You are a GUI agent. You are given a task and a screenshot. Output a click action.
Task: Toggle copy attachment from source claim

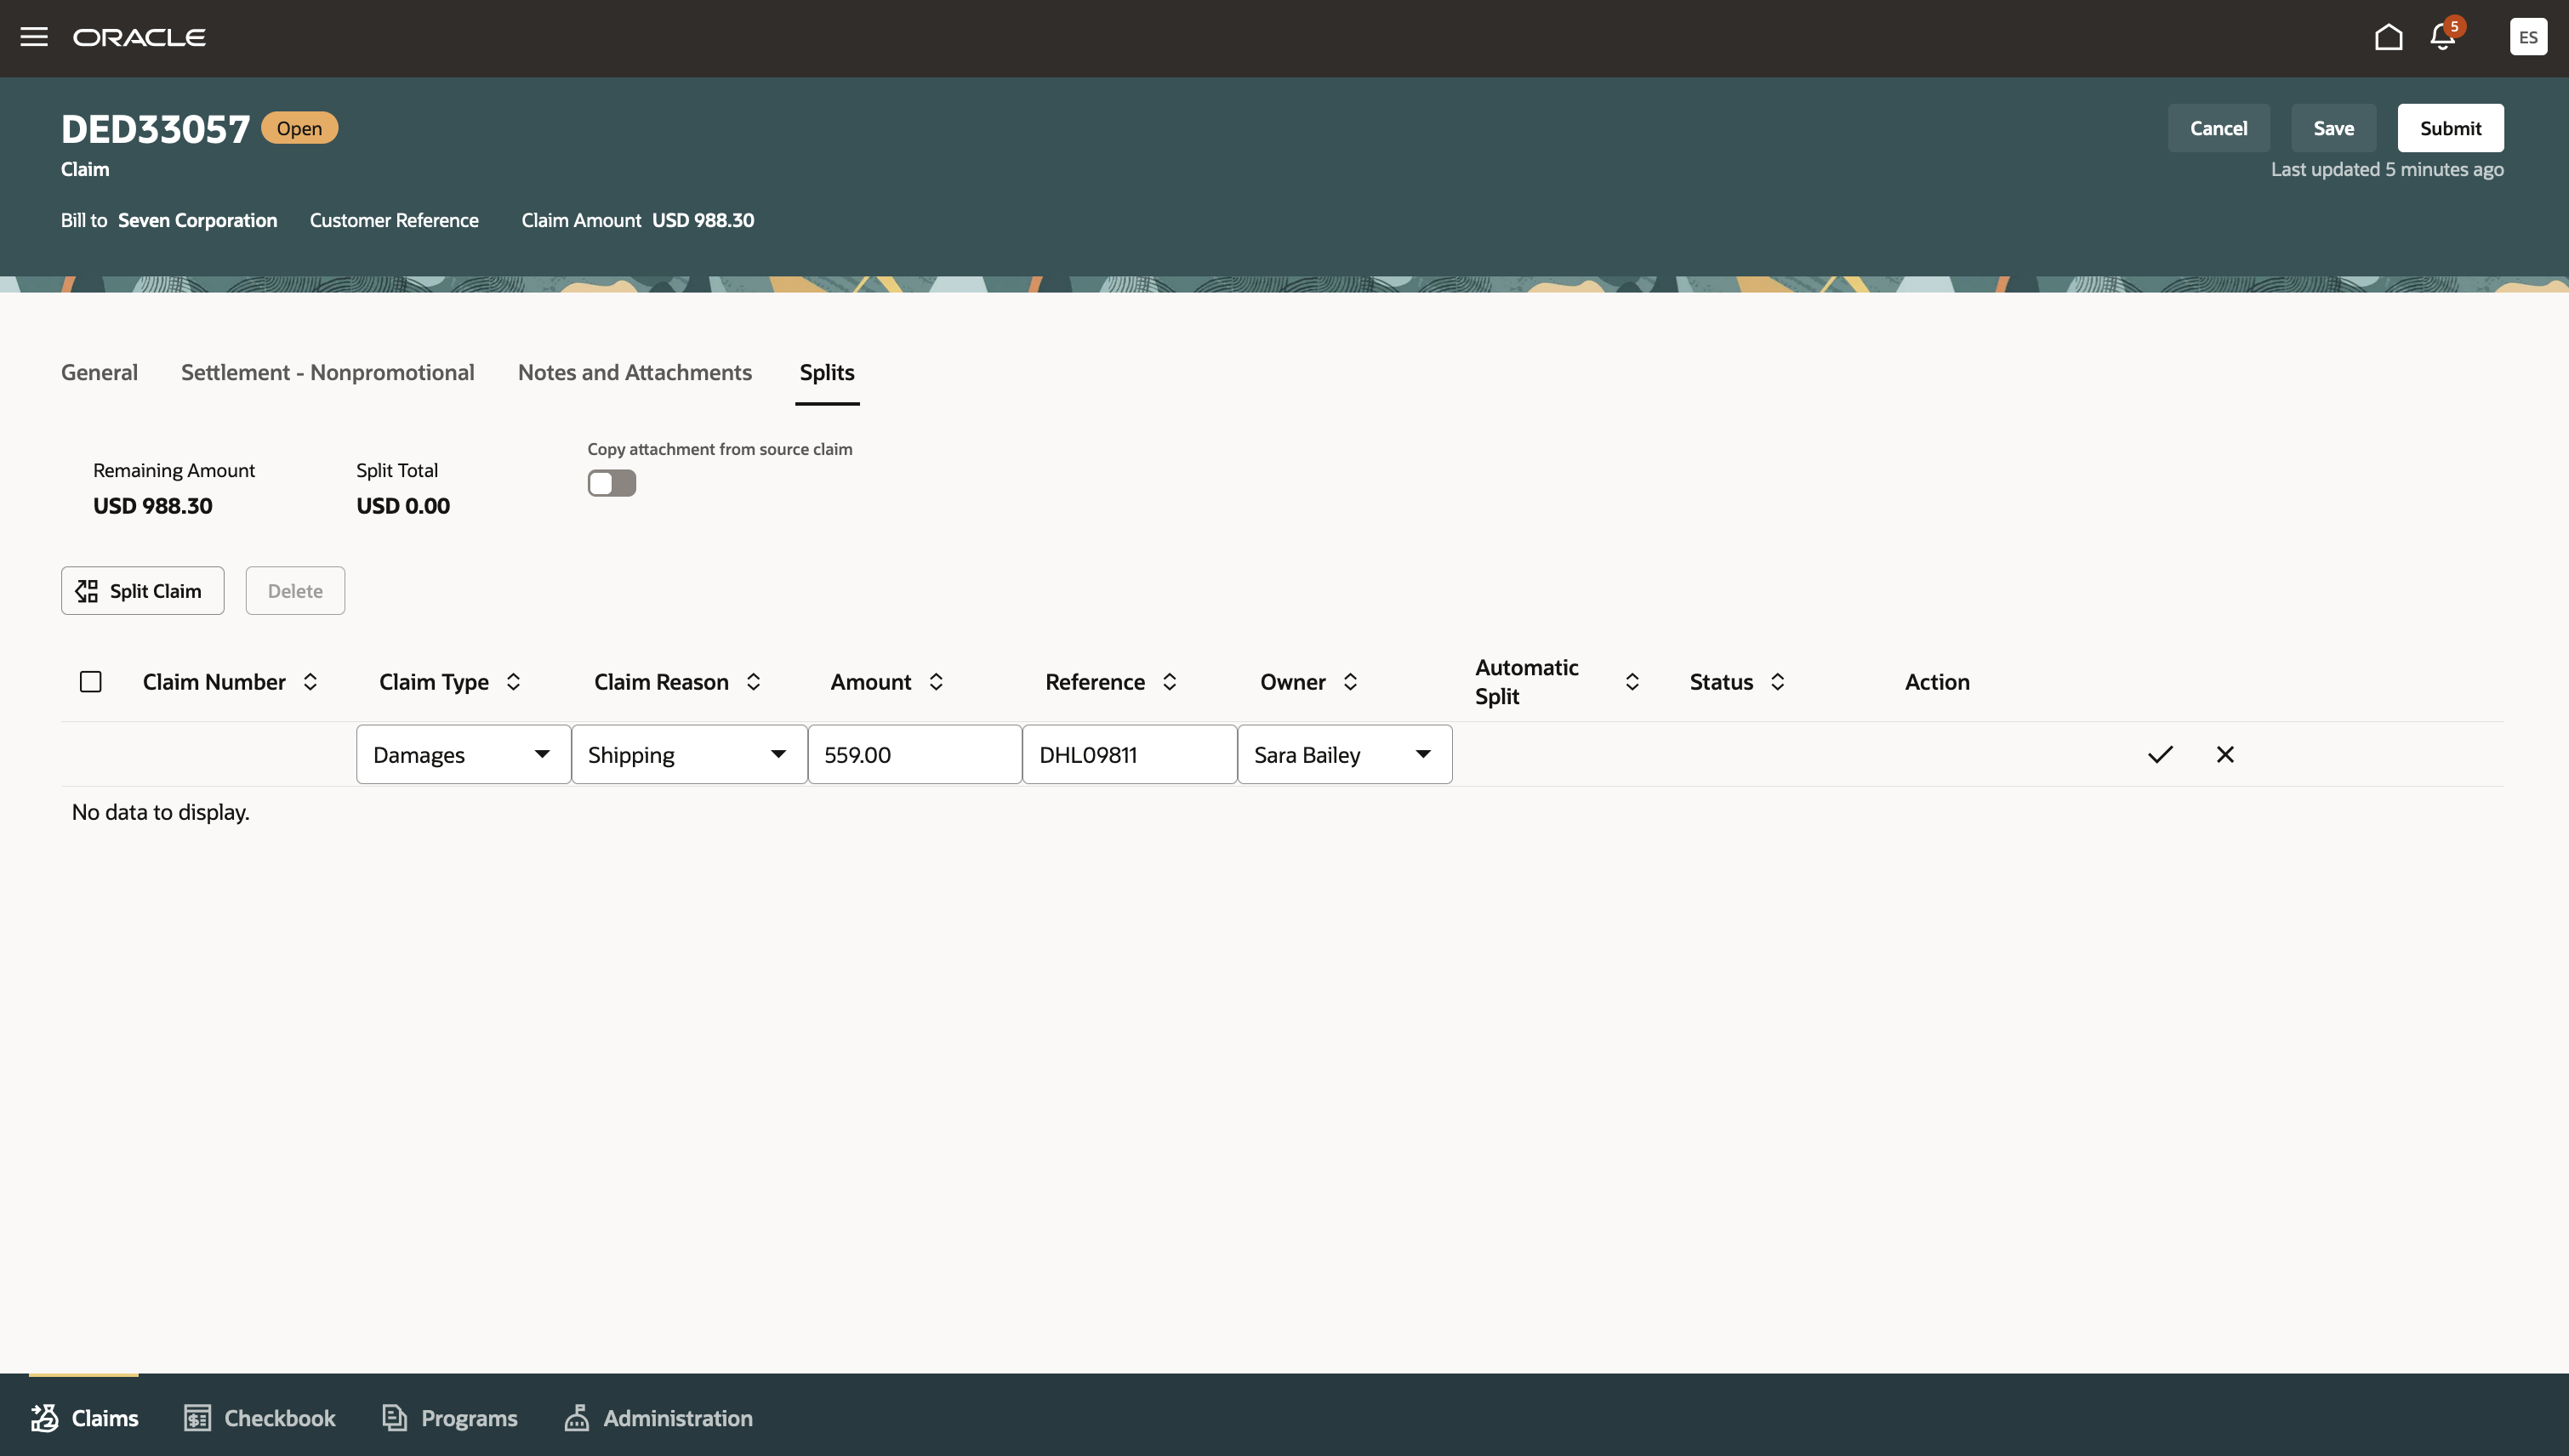pos(611,483)
